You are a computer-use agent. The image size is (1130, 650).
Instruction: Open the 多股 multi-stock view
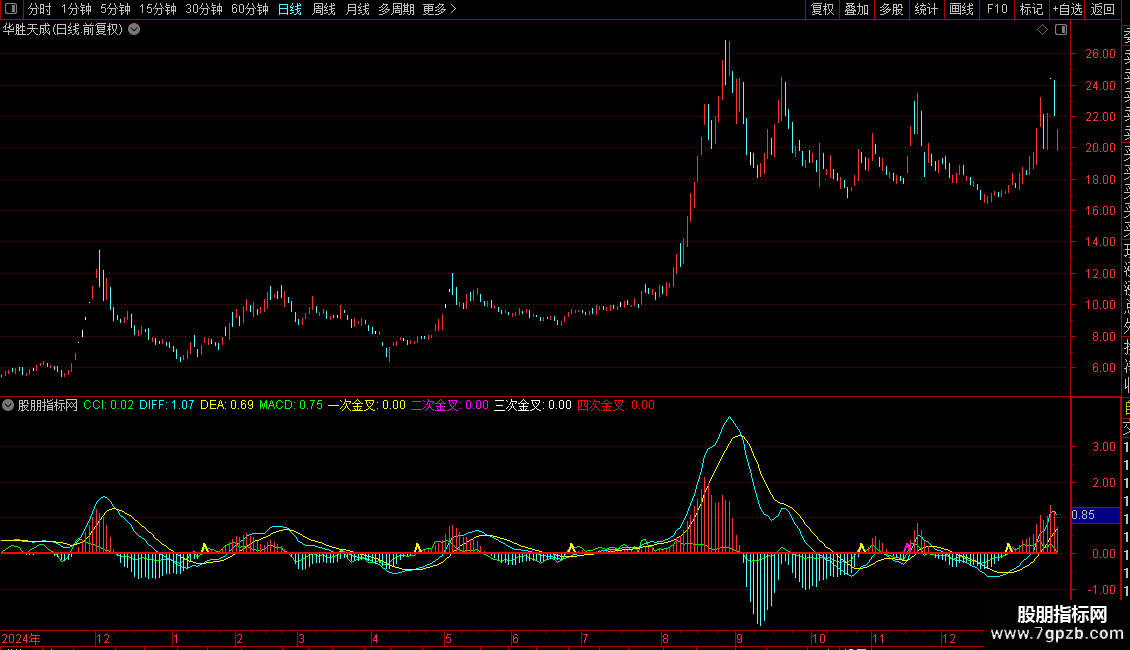[x=891, y=9]
